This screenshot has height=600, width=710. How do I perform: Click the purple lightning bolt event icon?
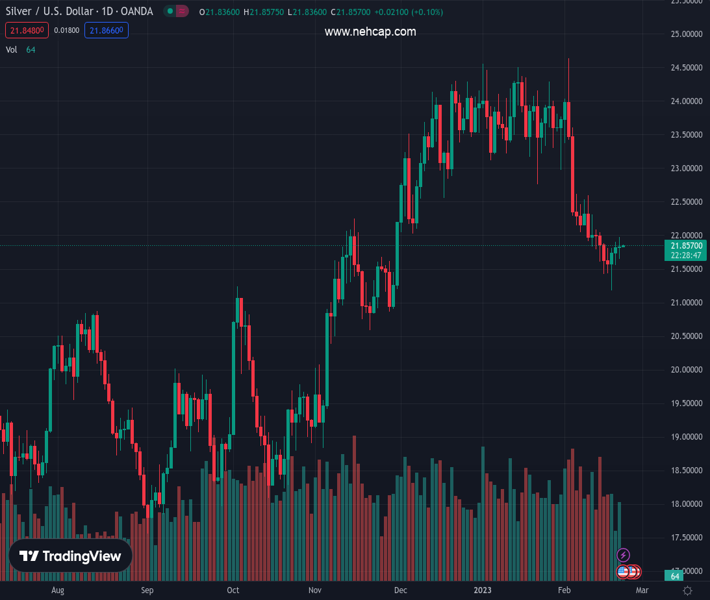click(624, 555)
